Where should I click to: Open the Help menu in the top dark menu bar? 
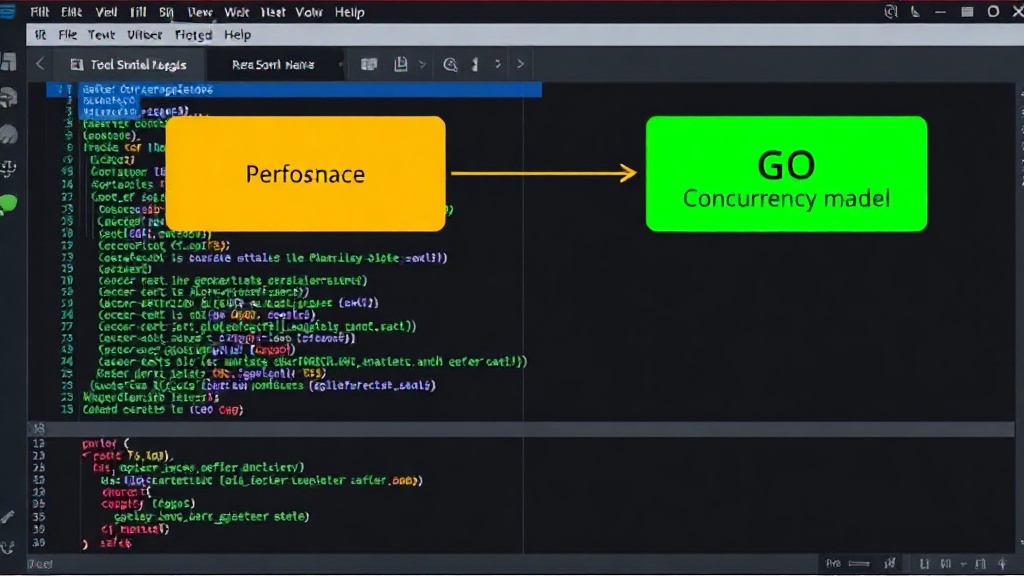click(349, 12)
